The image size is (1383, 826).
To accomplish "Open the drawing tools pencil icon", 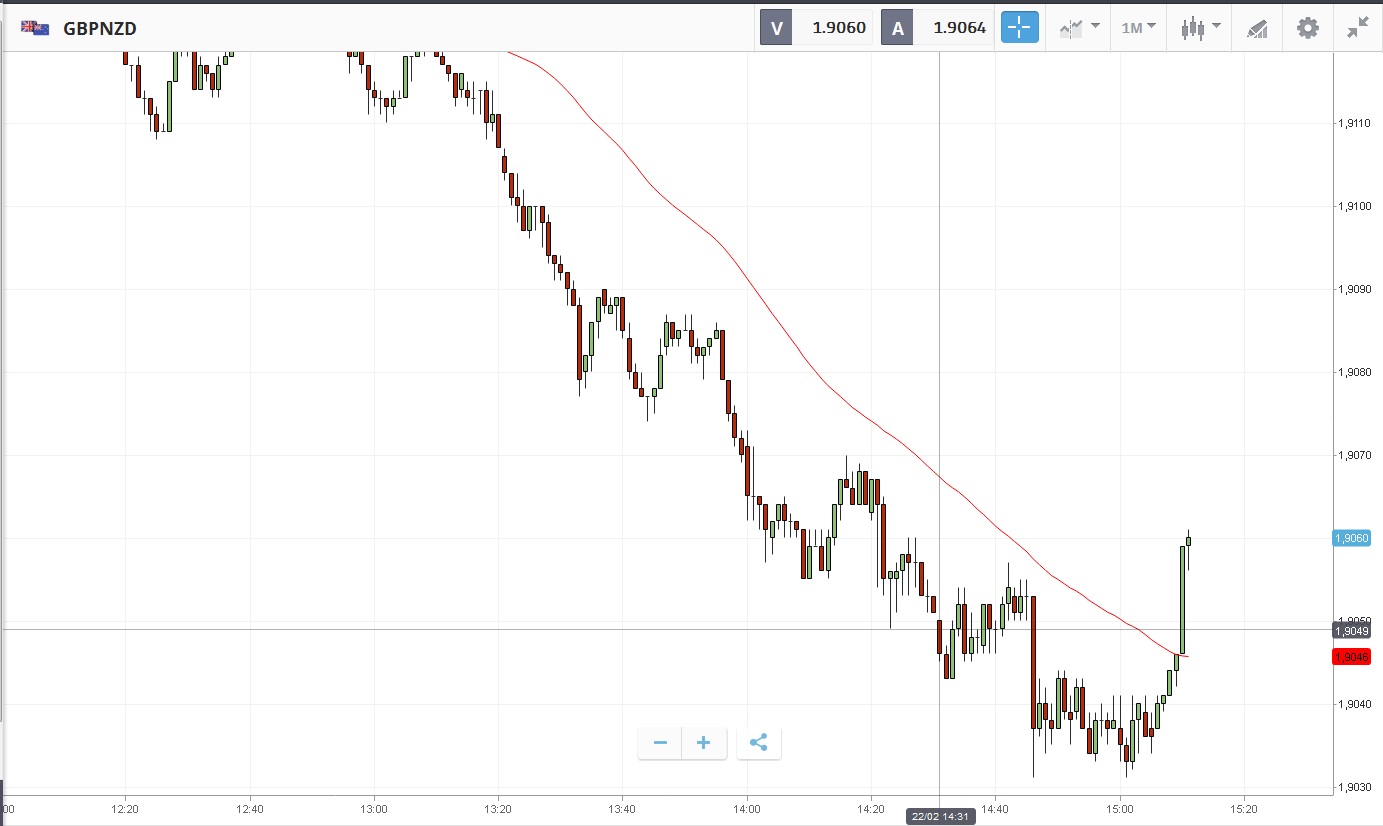I will tap(1257, 28).
